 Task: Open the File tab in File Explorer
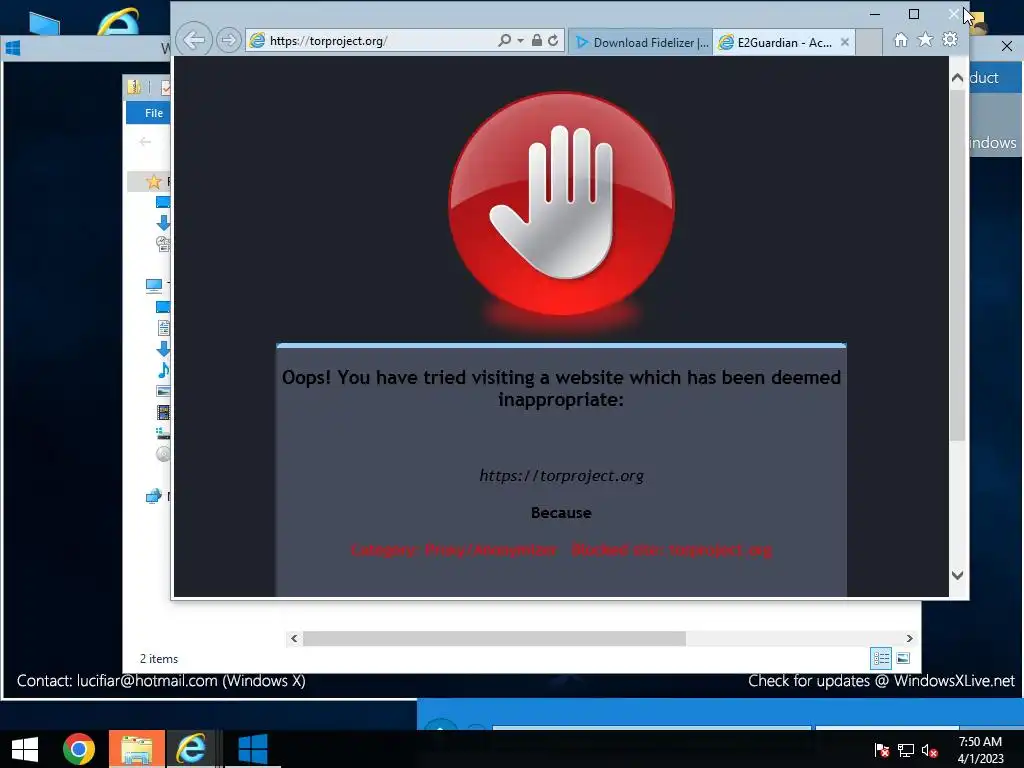150,113
